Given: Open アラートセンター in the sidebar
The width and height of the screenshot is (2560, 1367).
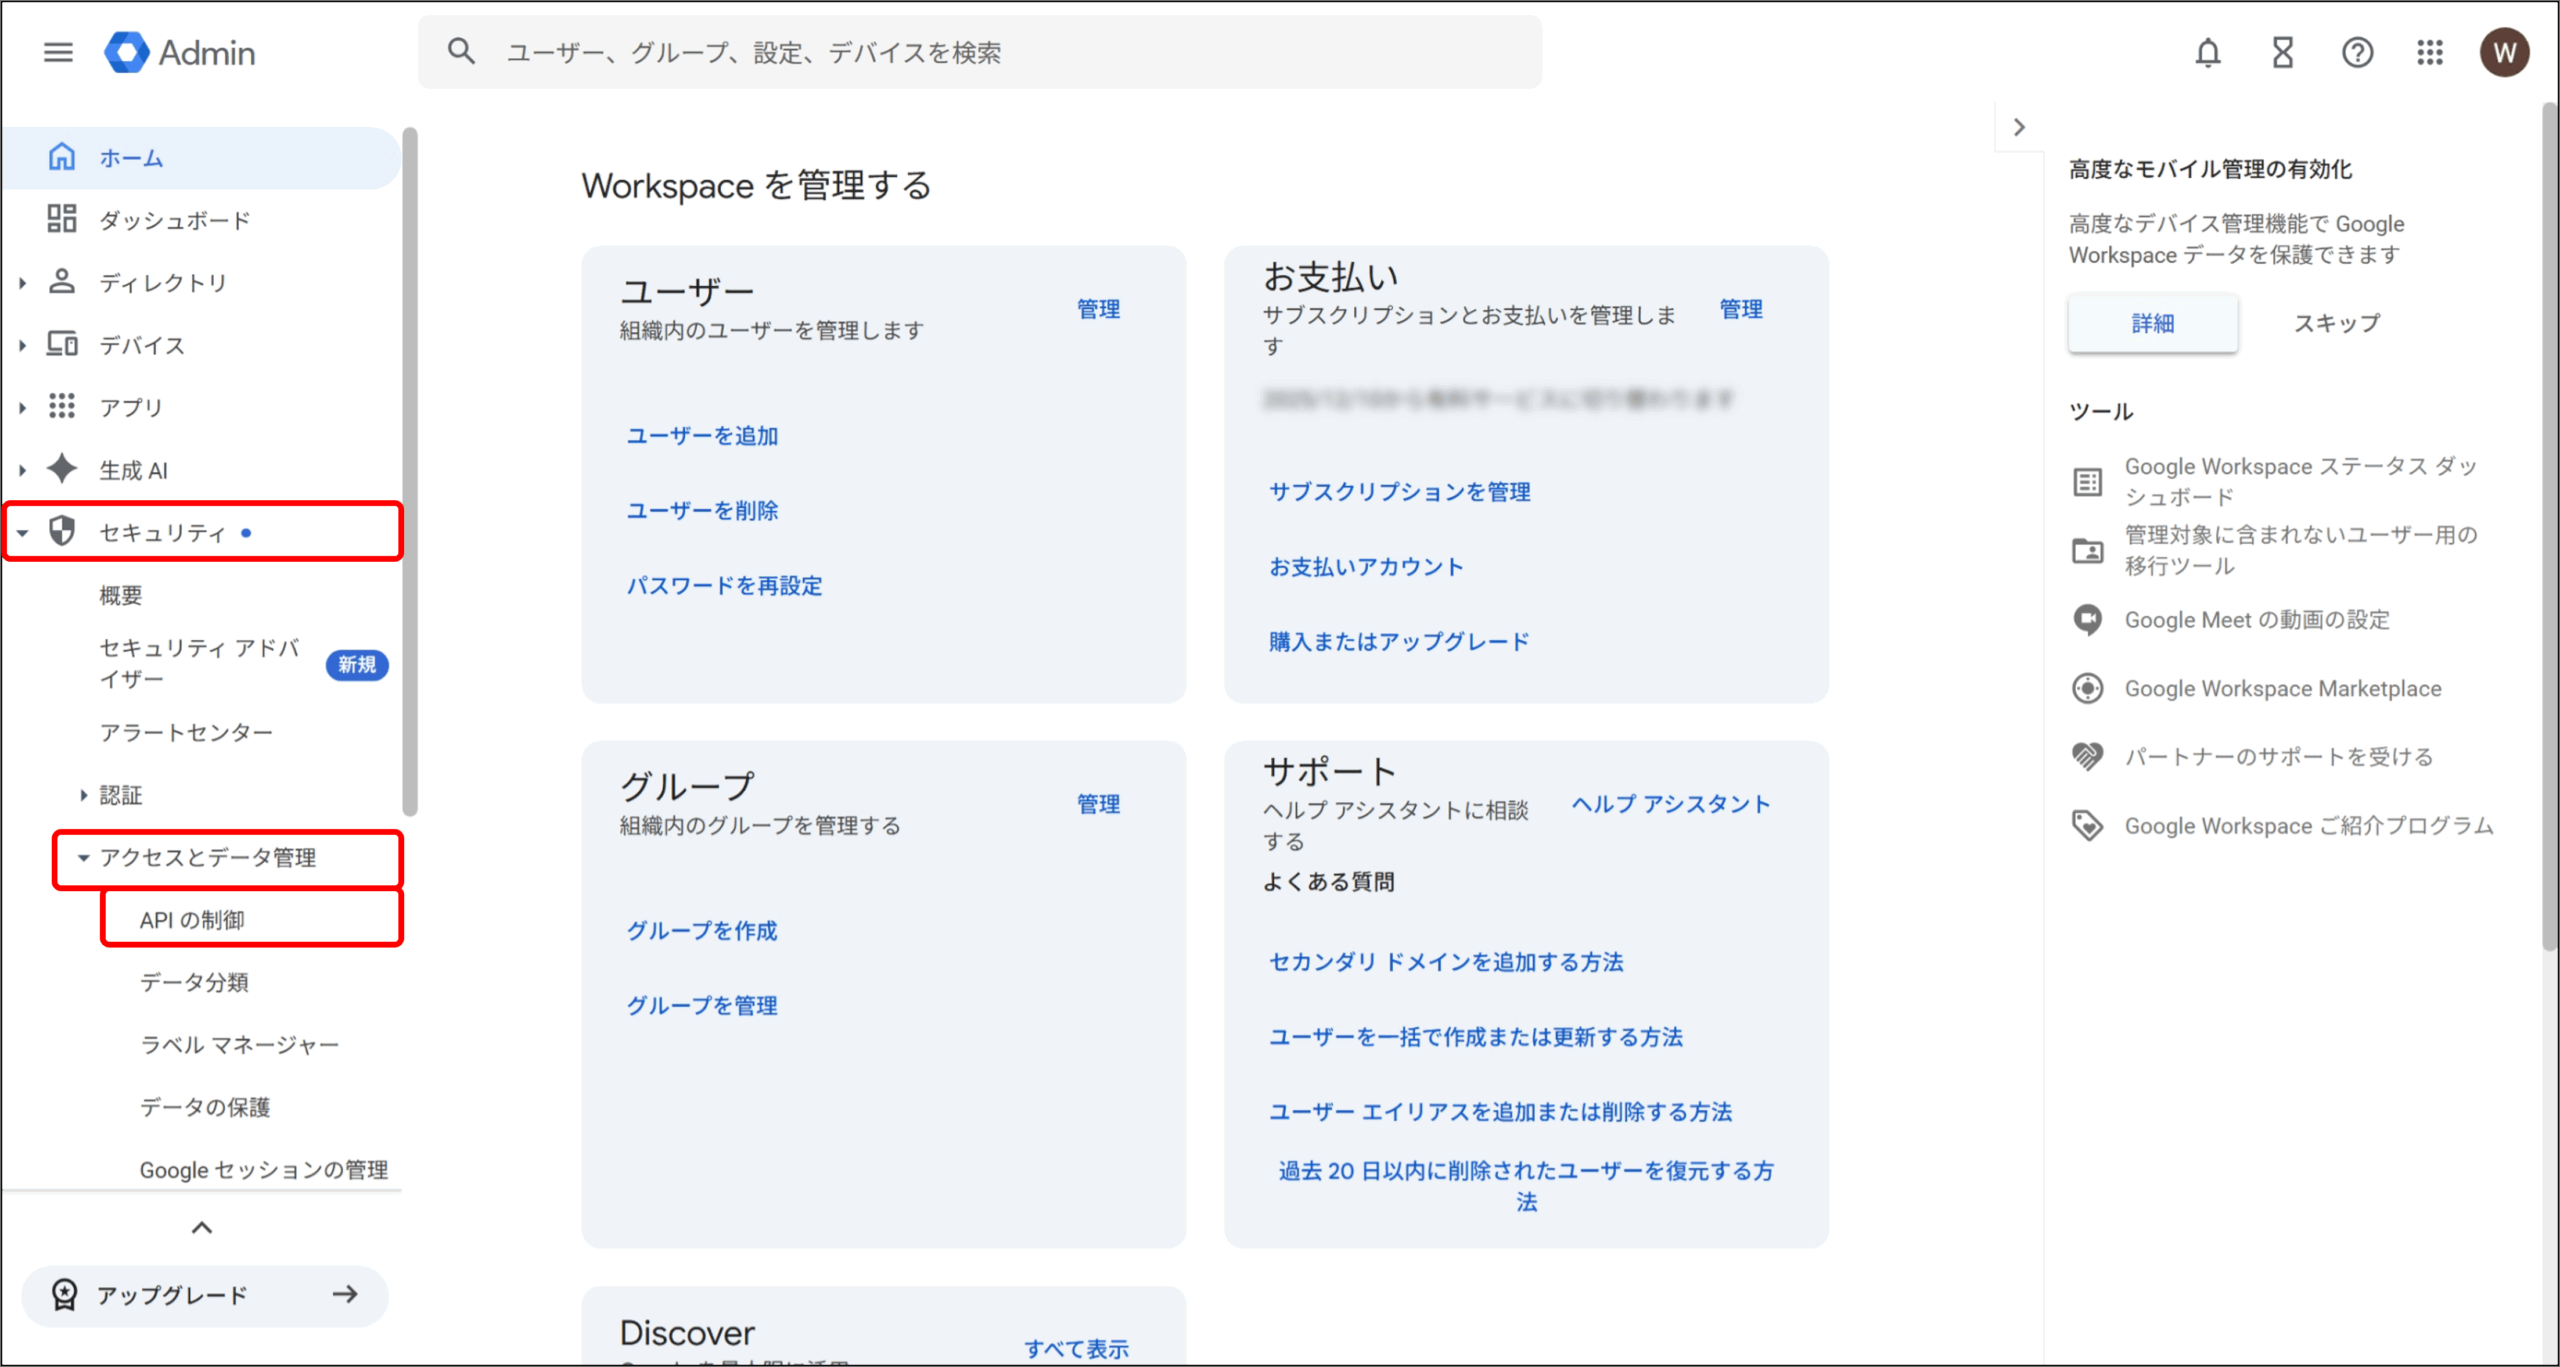Looking at the screenshot, I should coord(186,732).
